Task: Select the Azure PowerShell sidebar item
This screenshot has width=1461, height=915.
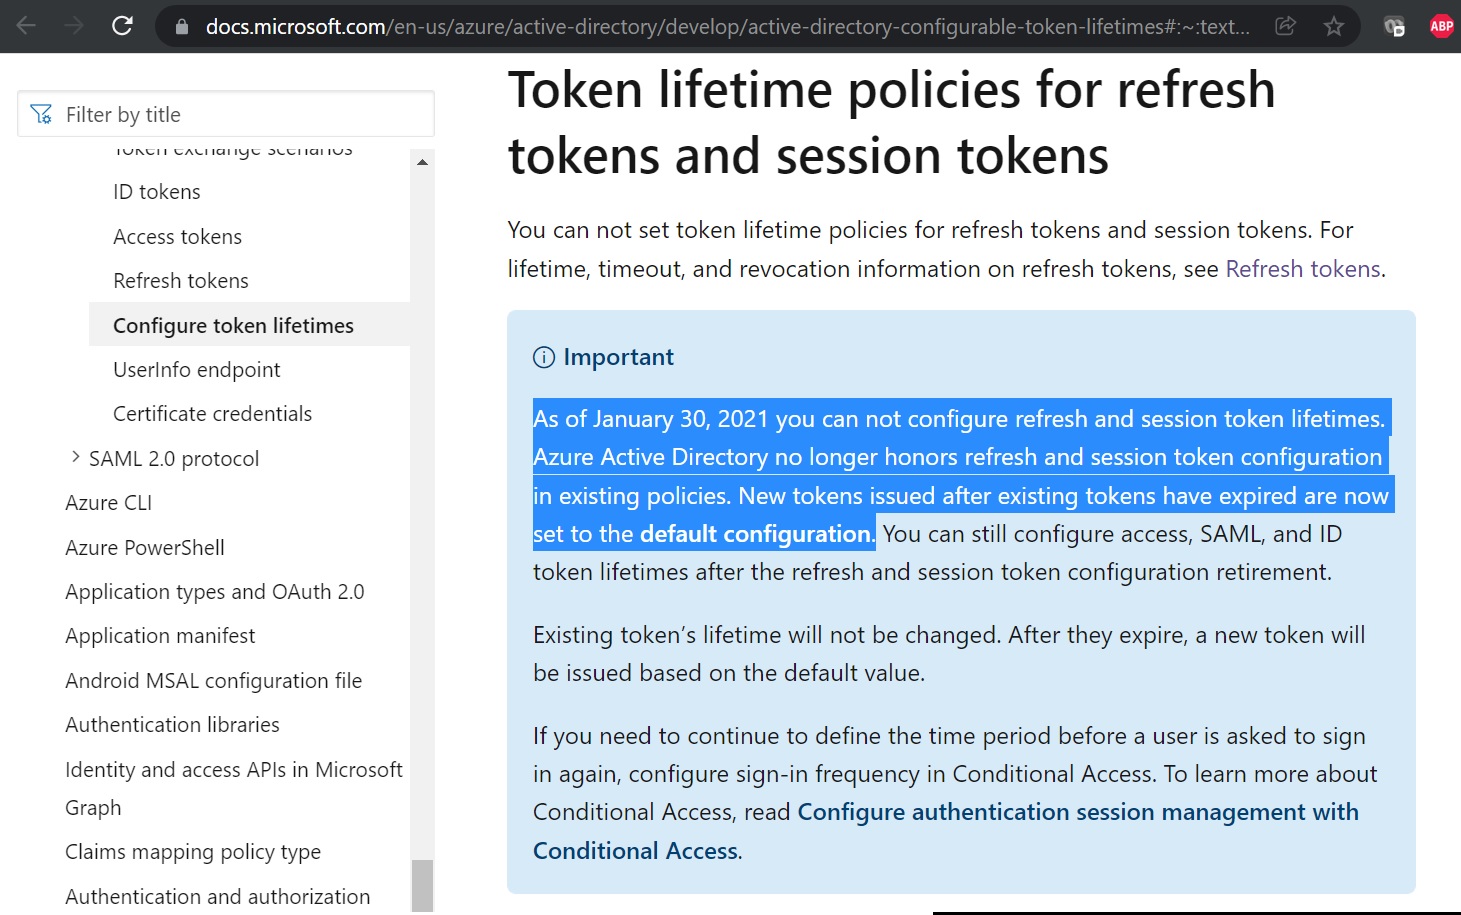Action: coord(144,547)
